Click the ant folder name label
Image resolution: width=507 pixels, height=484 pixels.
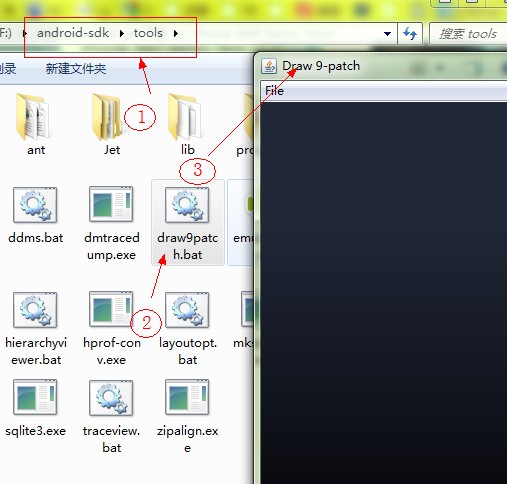(36, 150)
